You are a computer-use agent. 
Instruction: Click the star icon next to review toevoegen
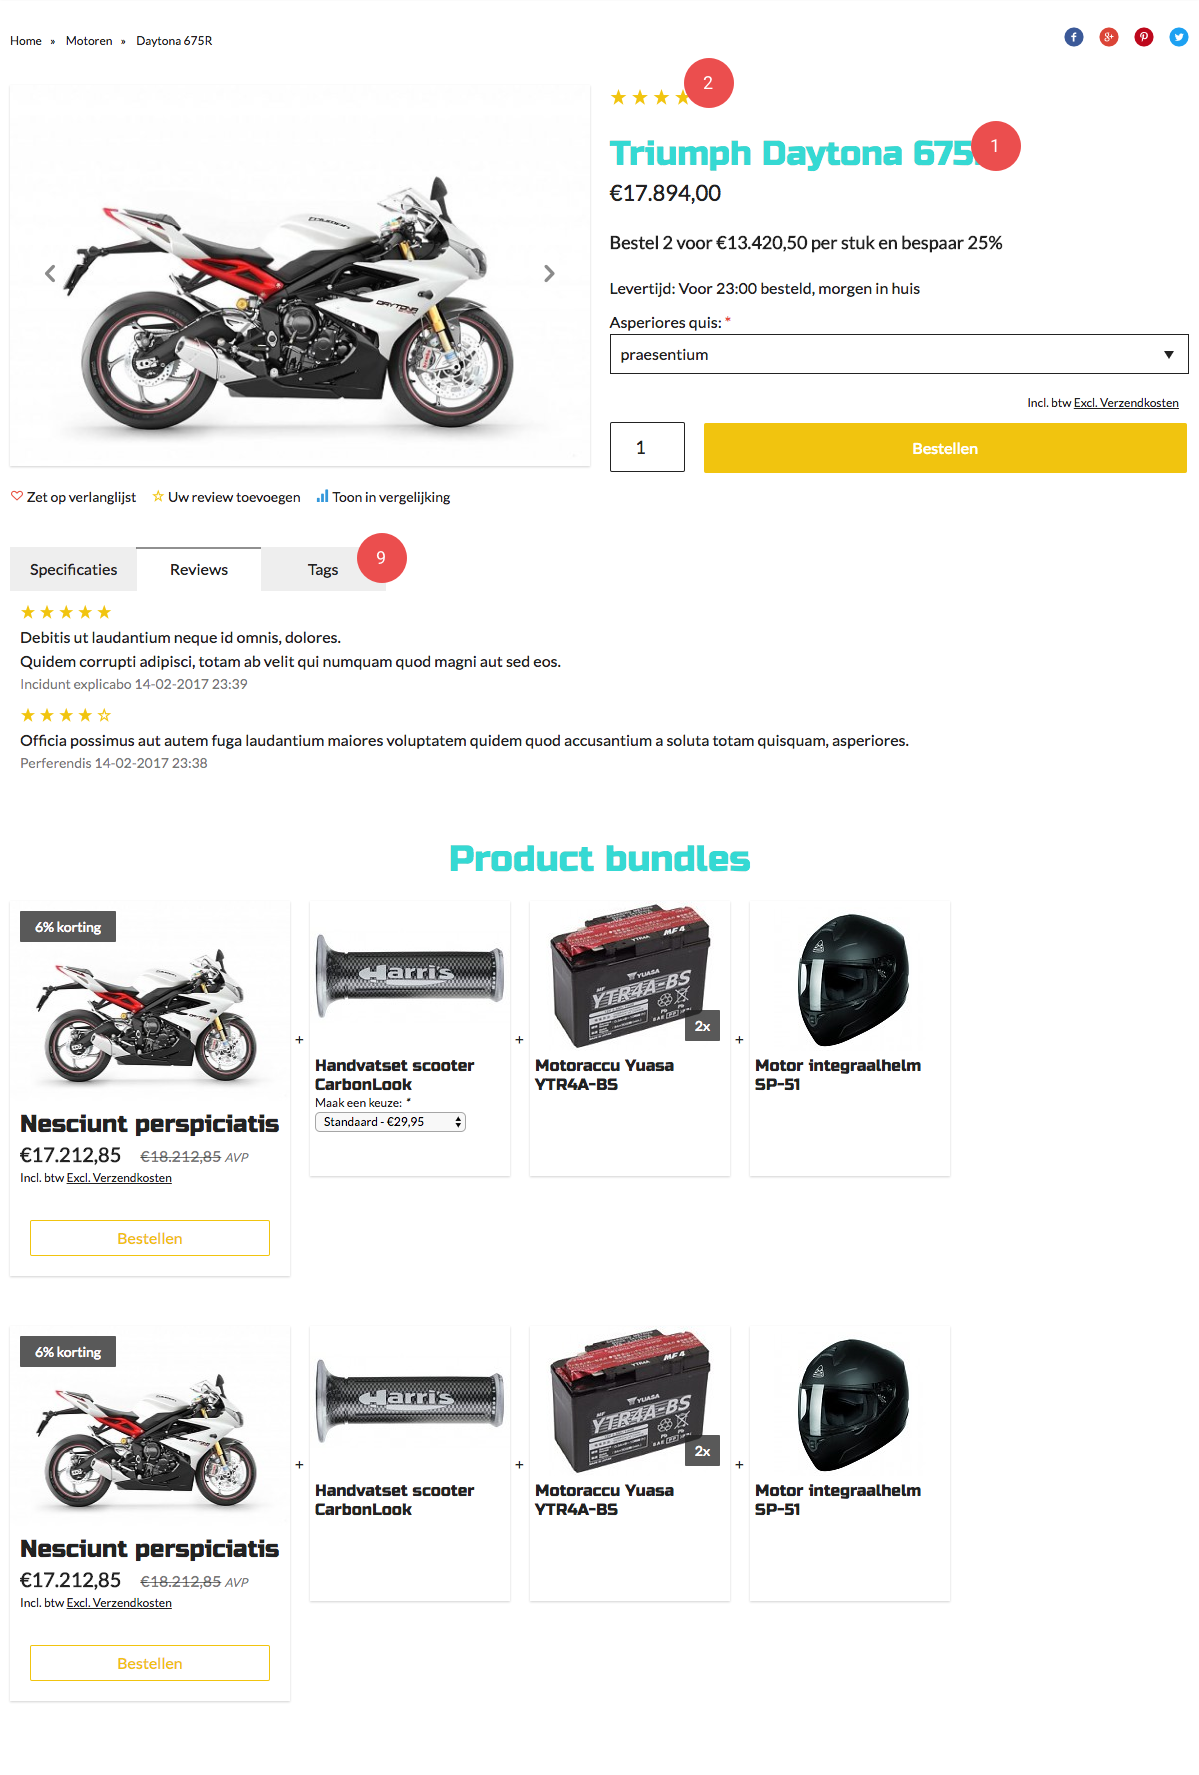point(158,496)
